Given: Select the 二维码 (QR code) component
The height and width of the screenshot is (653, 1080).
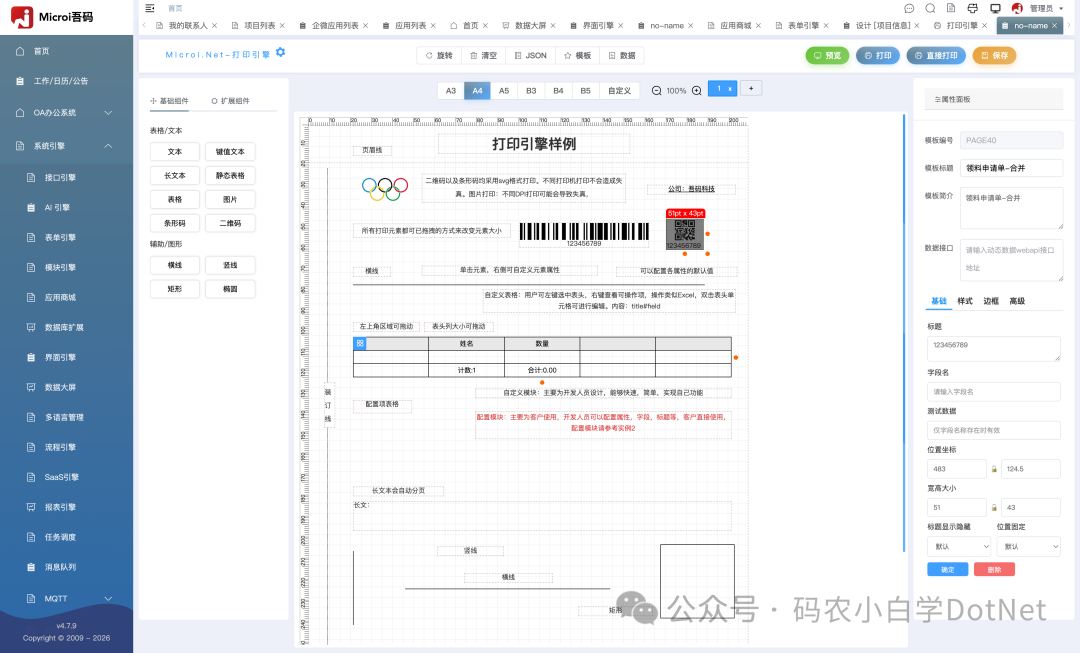Looking at the screenshot, I should [x=229, y=222].
